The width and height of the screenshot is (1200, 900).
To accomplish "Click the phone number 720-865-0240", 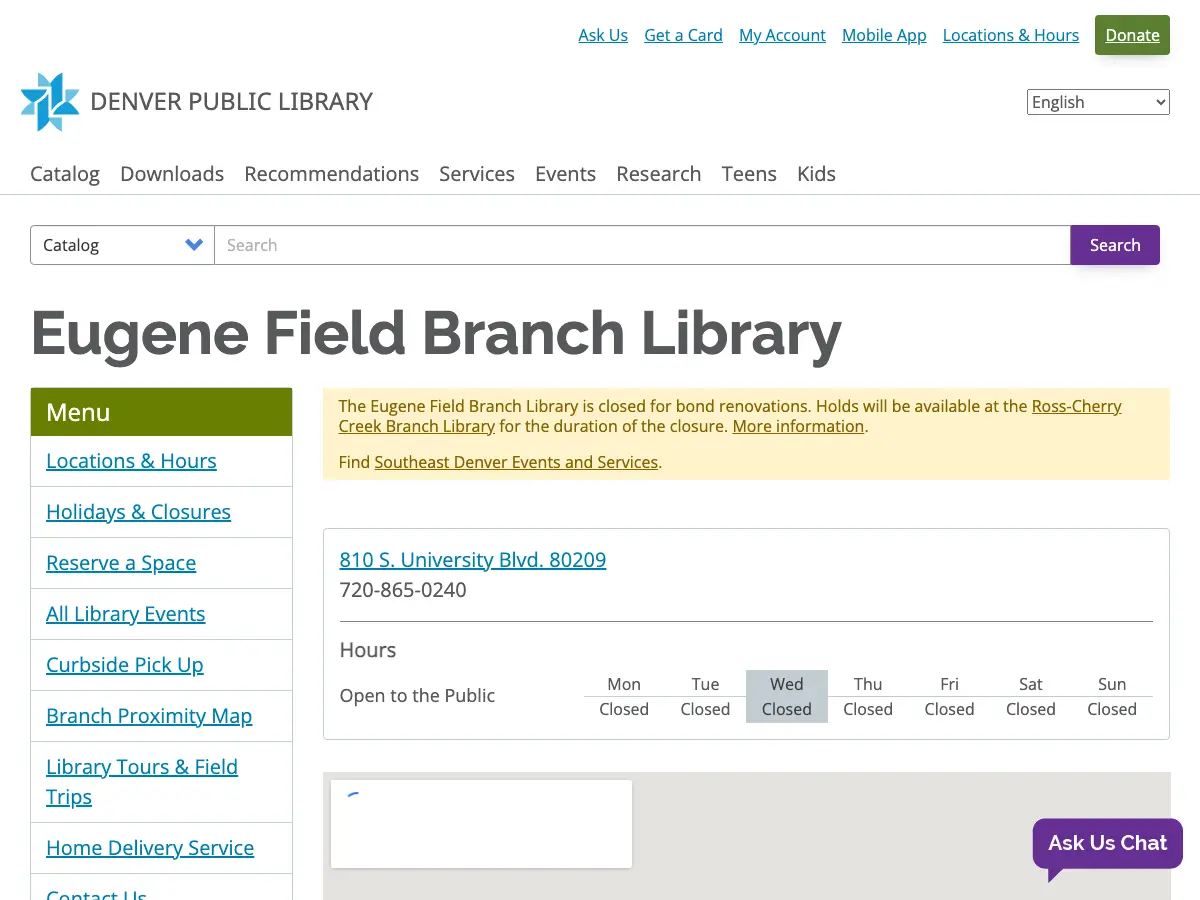I will (403, 590).
